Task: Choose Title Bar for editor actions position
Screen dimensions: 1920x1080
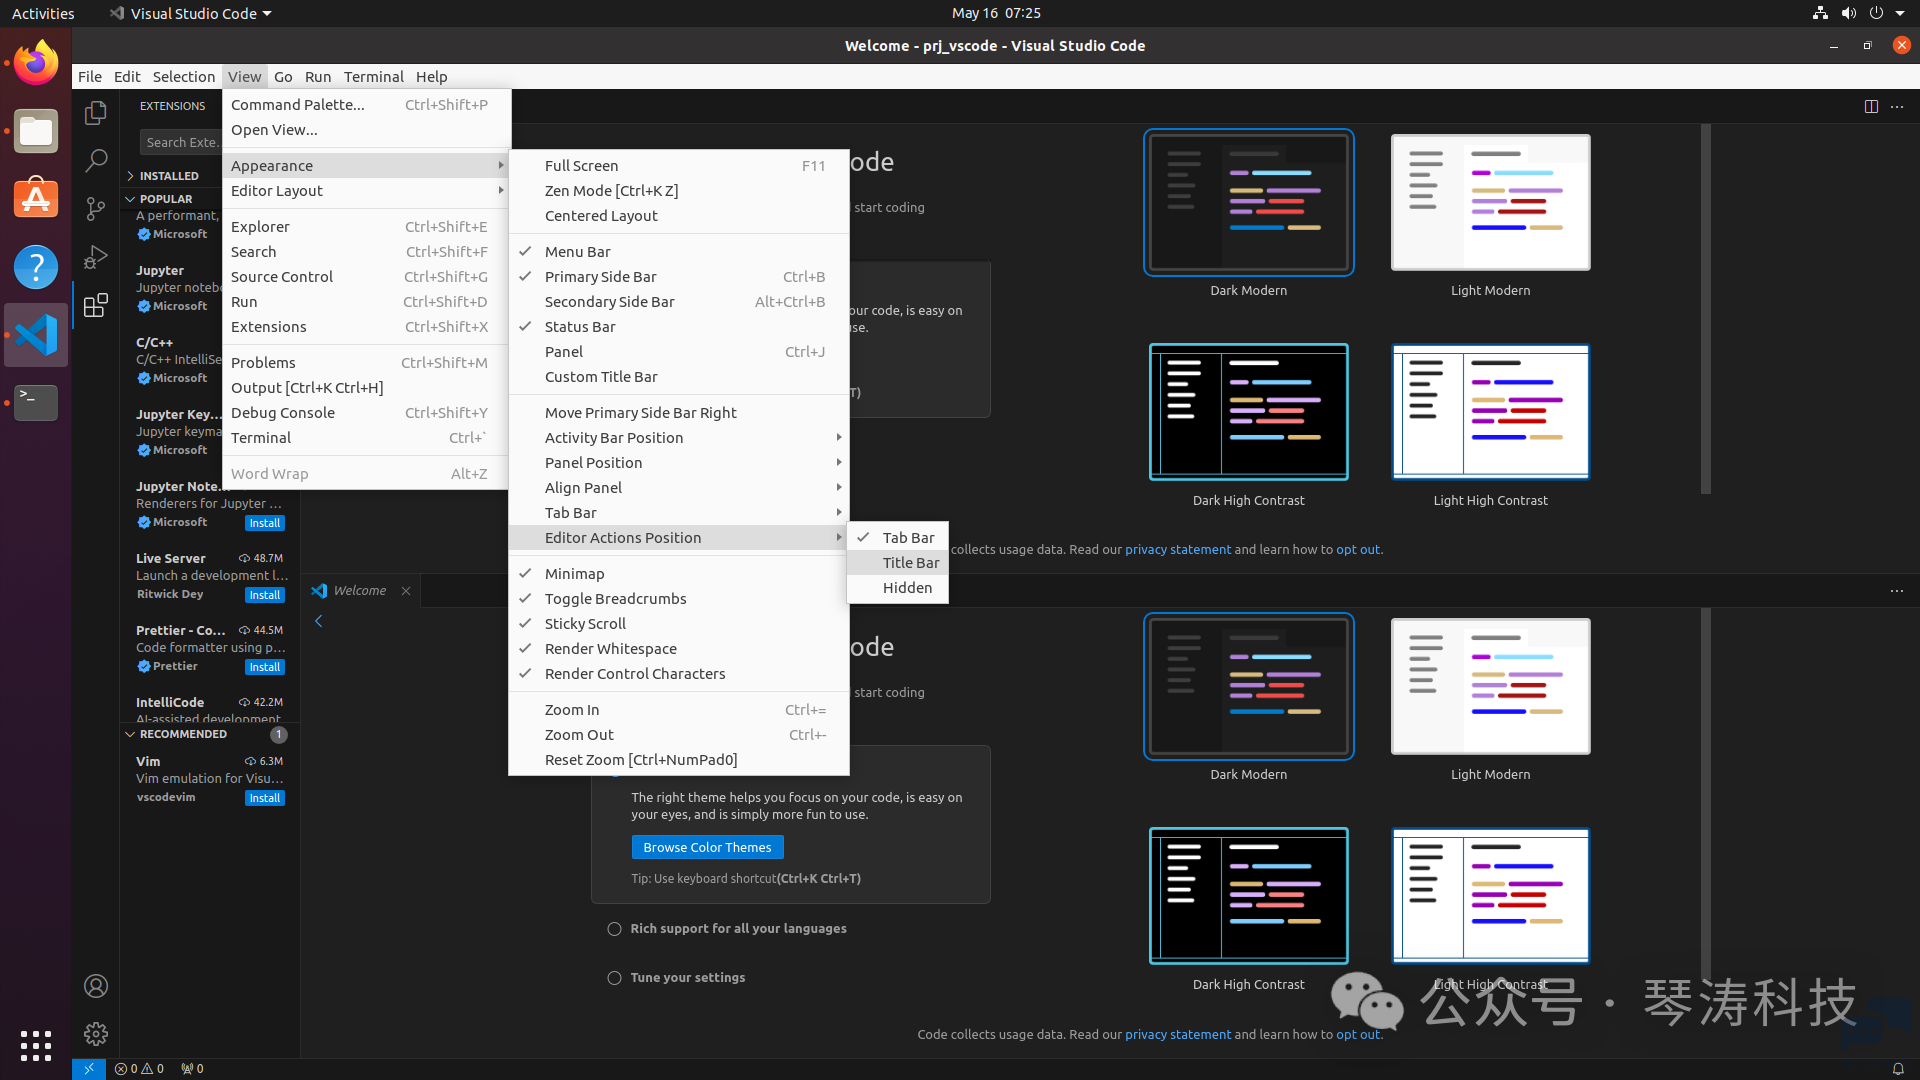Action: [898, 563]
